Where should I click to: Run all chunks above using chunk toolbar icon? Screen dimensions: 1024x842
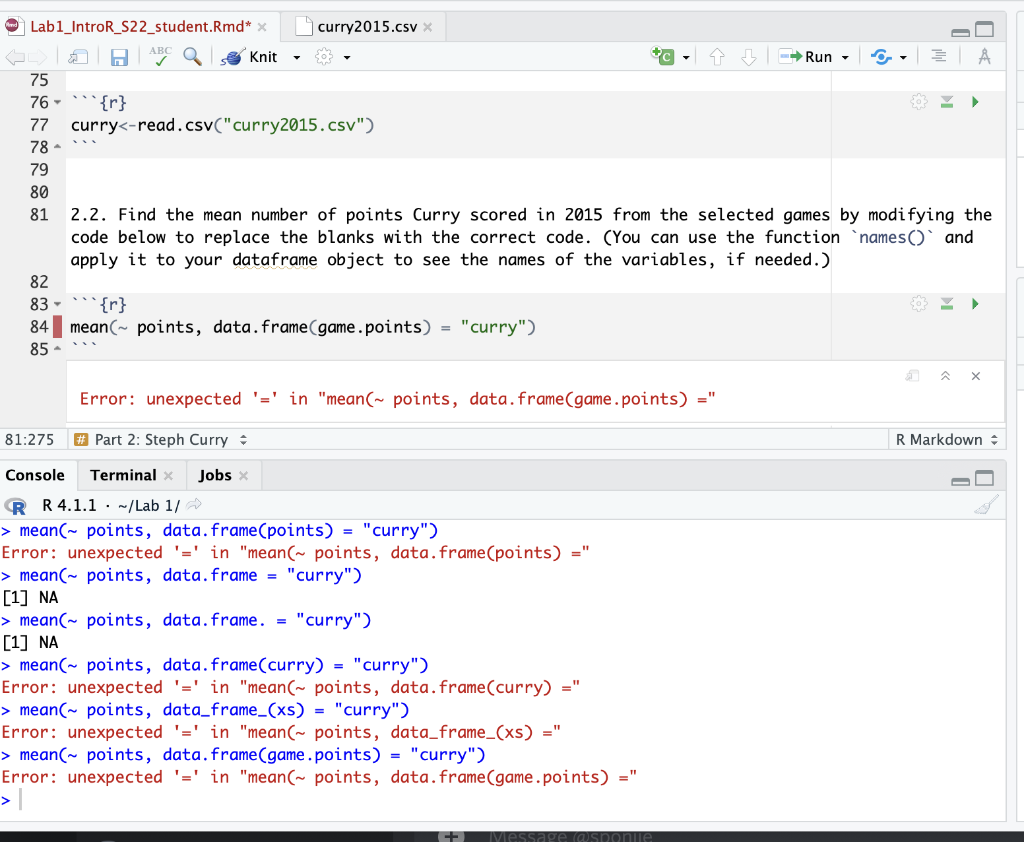coord(947,303)
